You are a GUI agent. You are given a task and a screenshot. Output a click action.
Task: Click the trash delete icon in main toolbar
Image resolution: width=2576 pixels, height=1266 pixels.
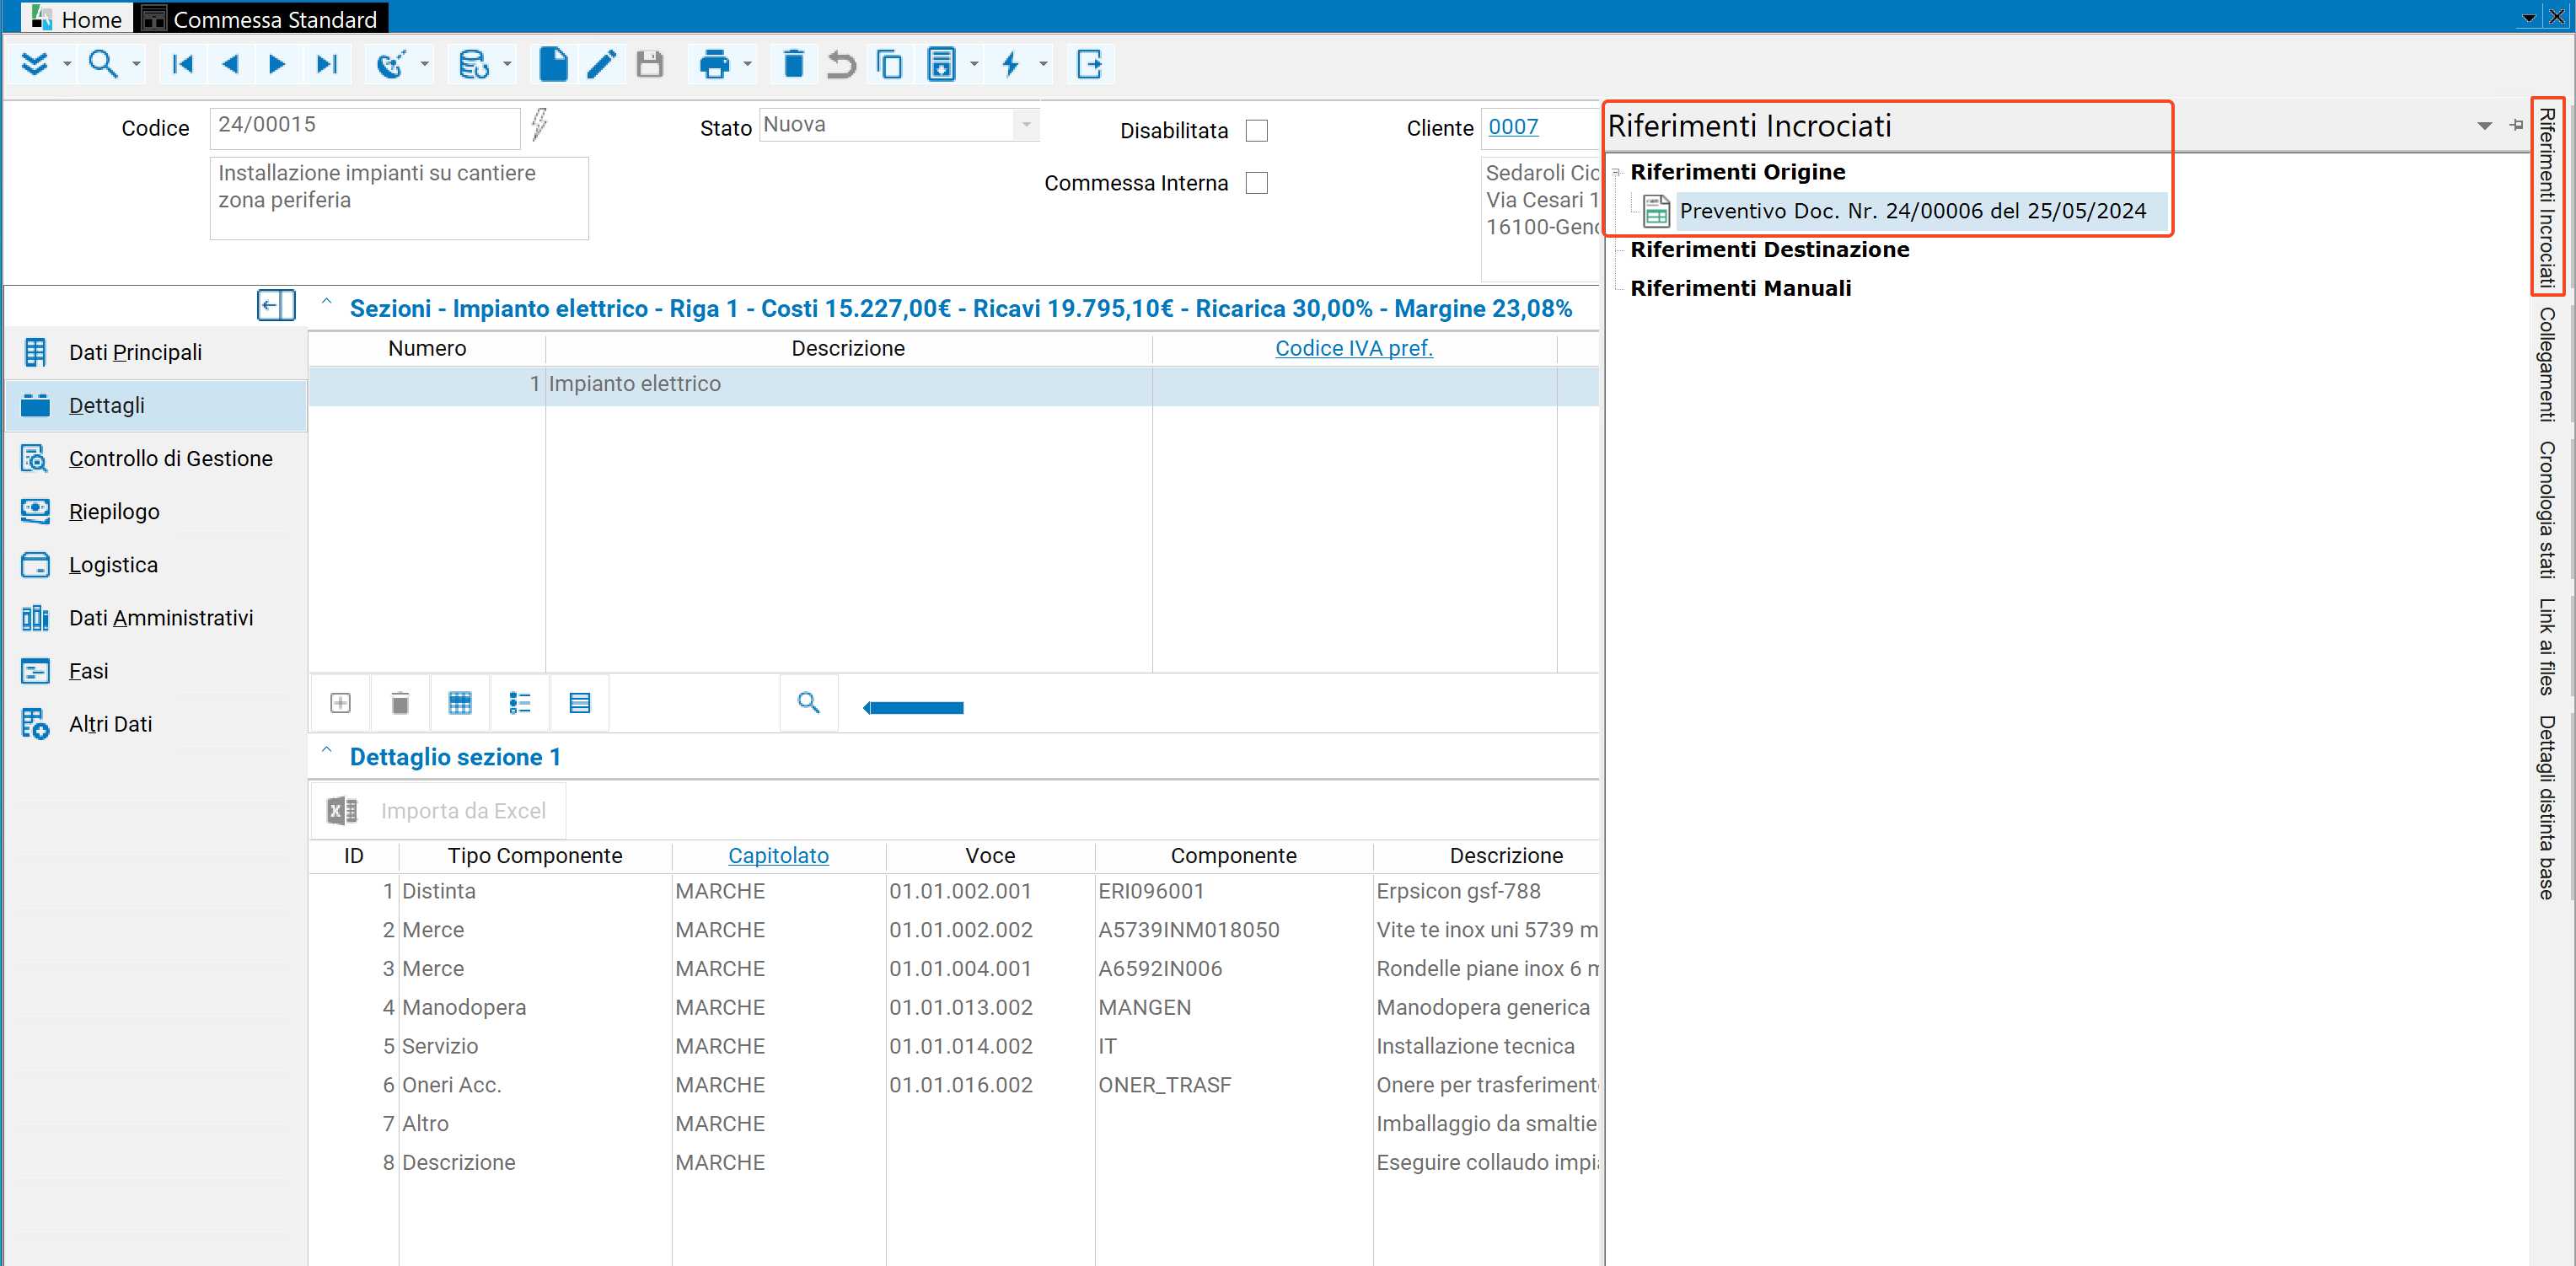point(793,65)
